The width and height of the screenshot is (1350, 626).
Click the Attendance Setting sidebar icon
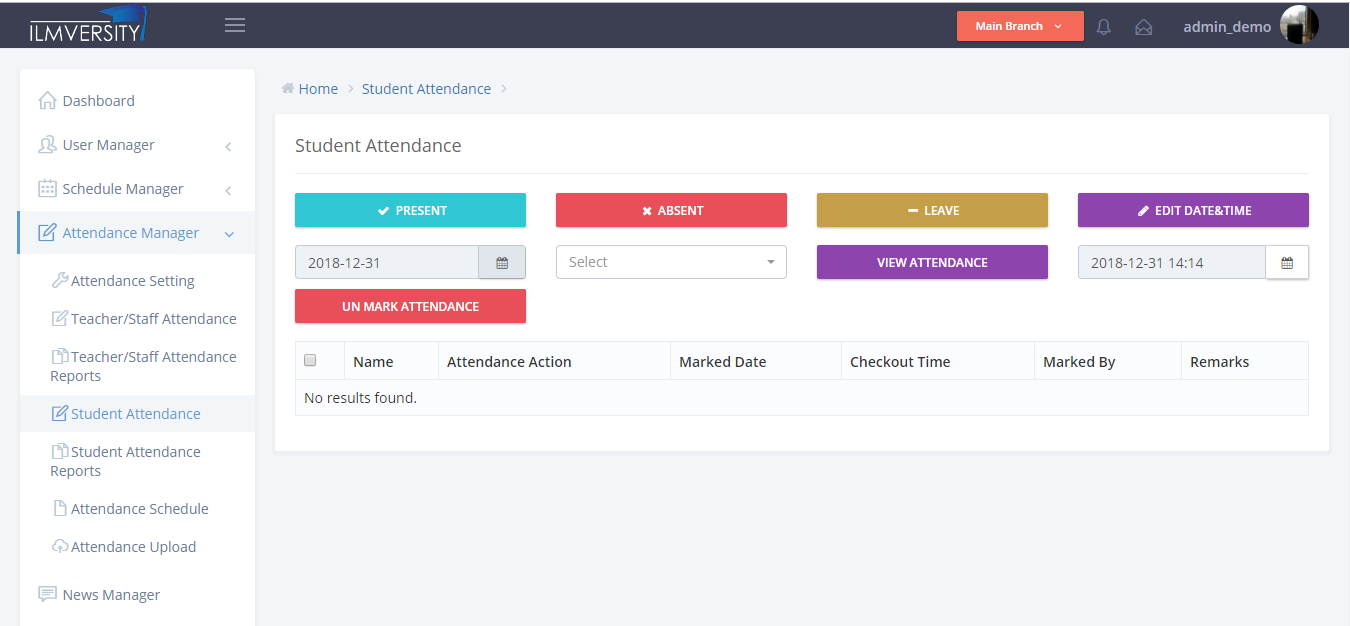[x=60, y=280]
